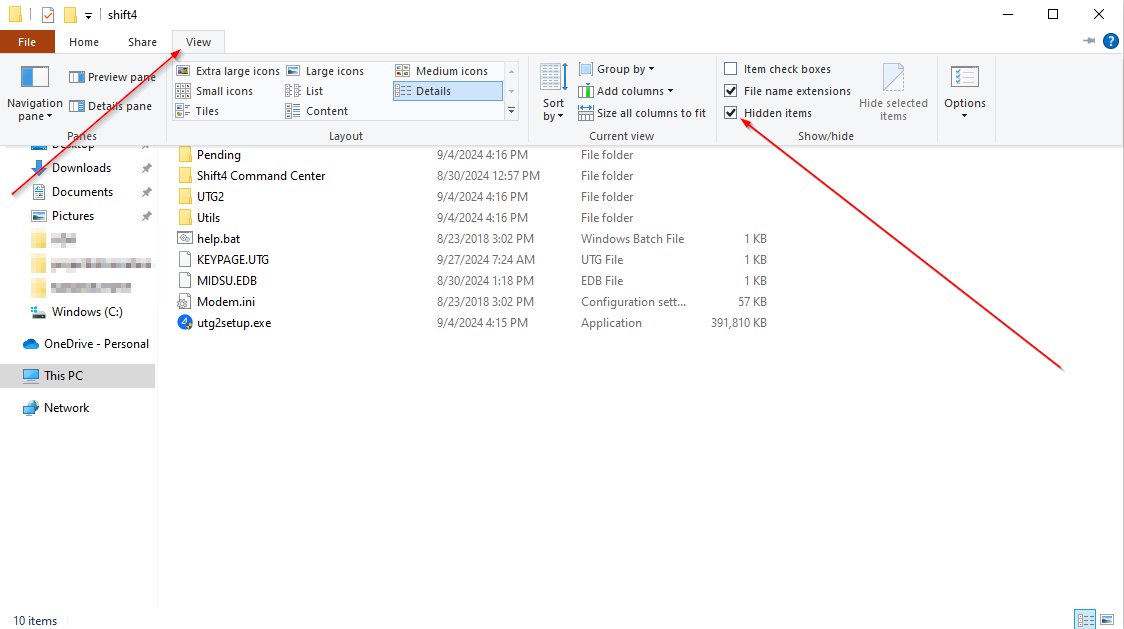Choose the Details layout option

click(447, 91)
